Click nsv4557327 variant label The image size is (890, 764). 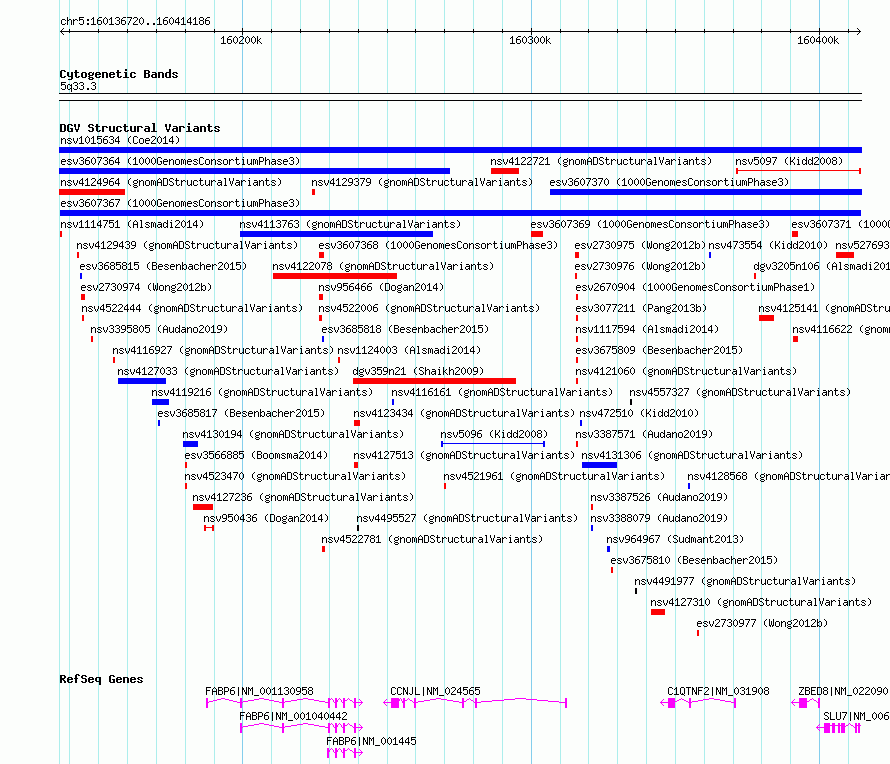[740, 392]
